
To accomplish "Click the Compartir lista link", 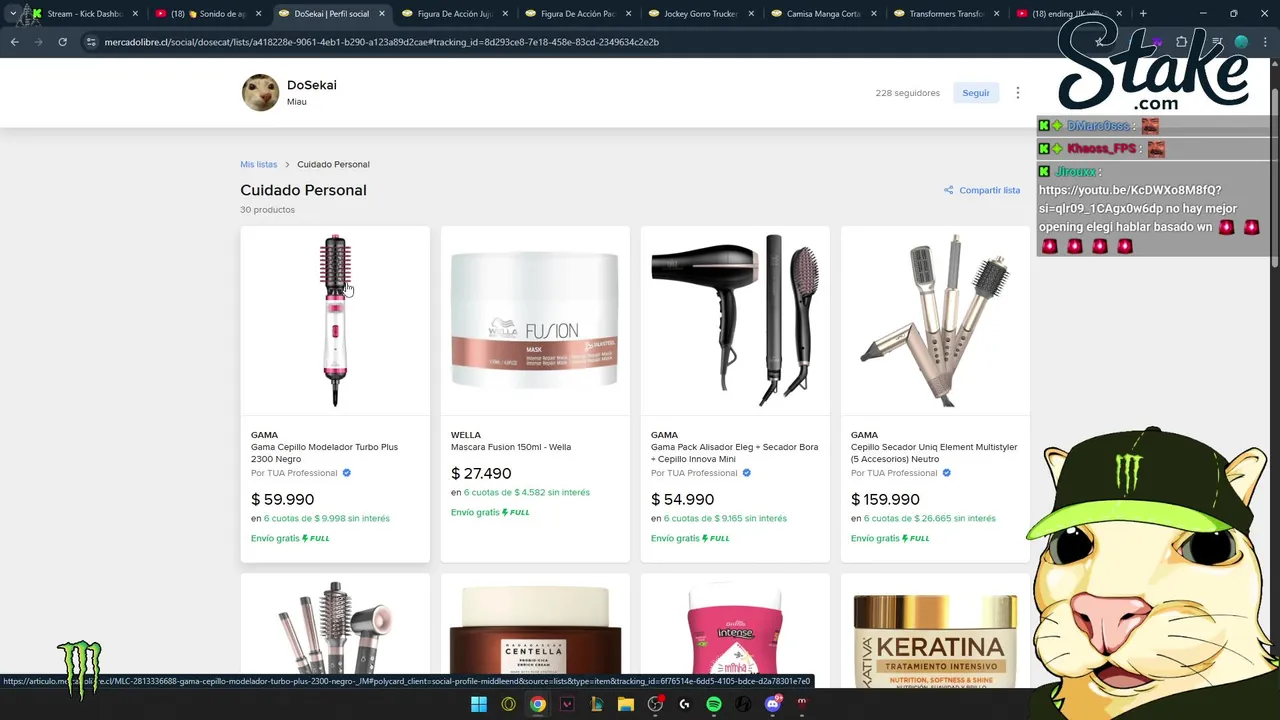I will (989, 190).
